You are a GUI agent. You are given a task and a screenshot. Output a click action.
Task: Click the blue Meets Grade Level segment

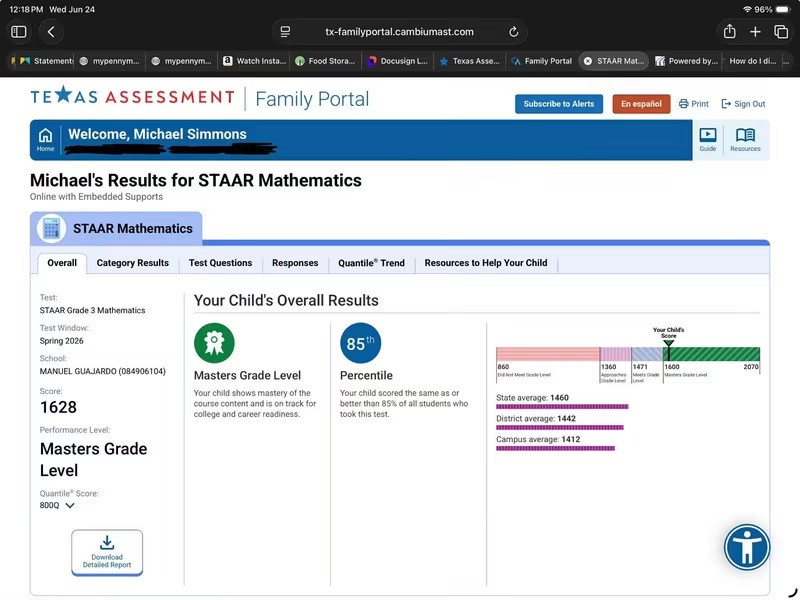[647, 354]
